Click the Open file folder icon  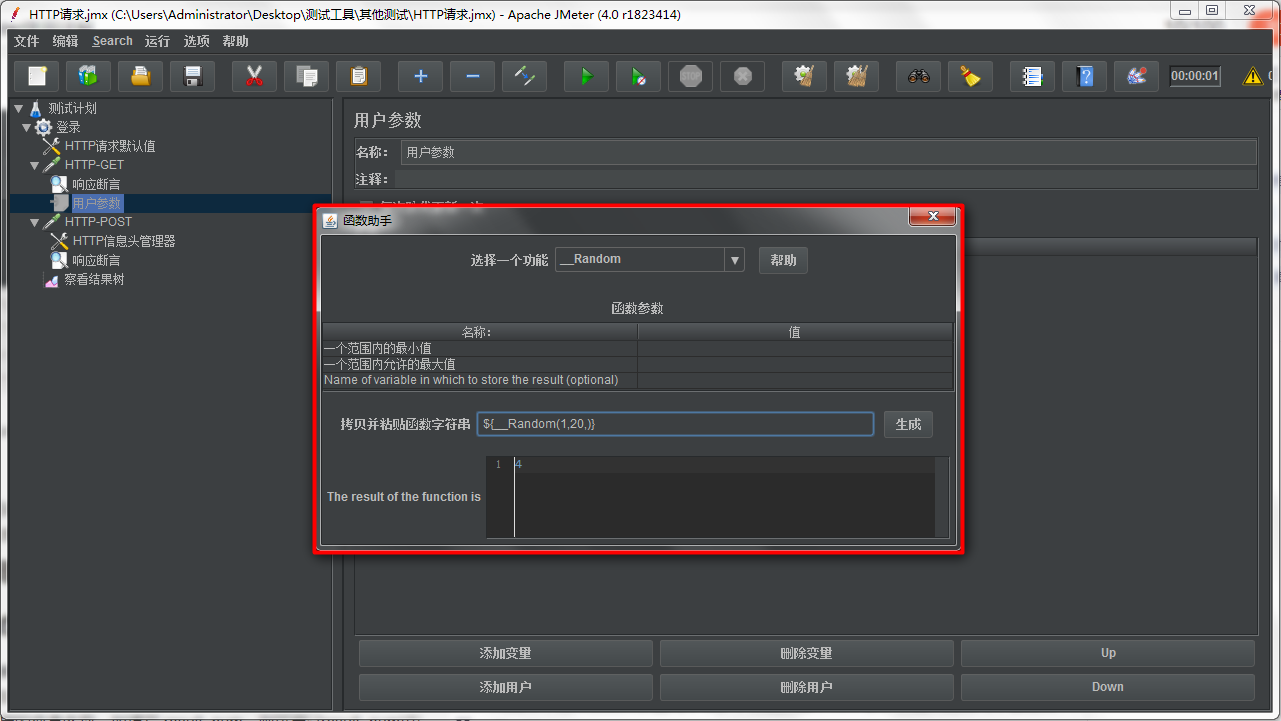[141, 76]
